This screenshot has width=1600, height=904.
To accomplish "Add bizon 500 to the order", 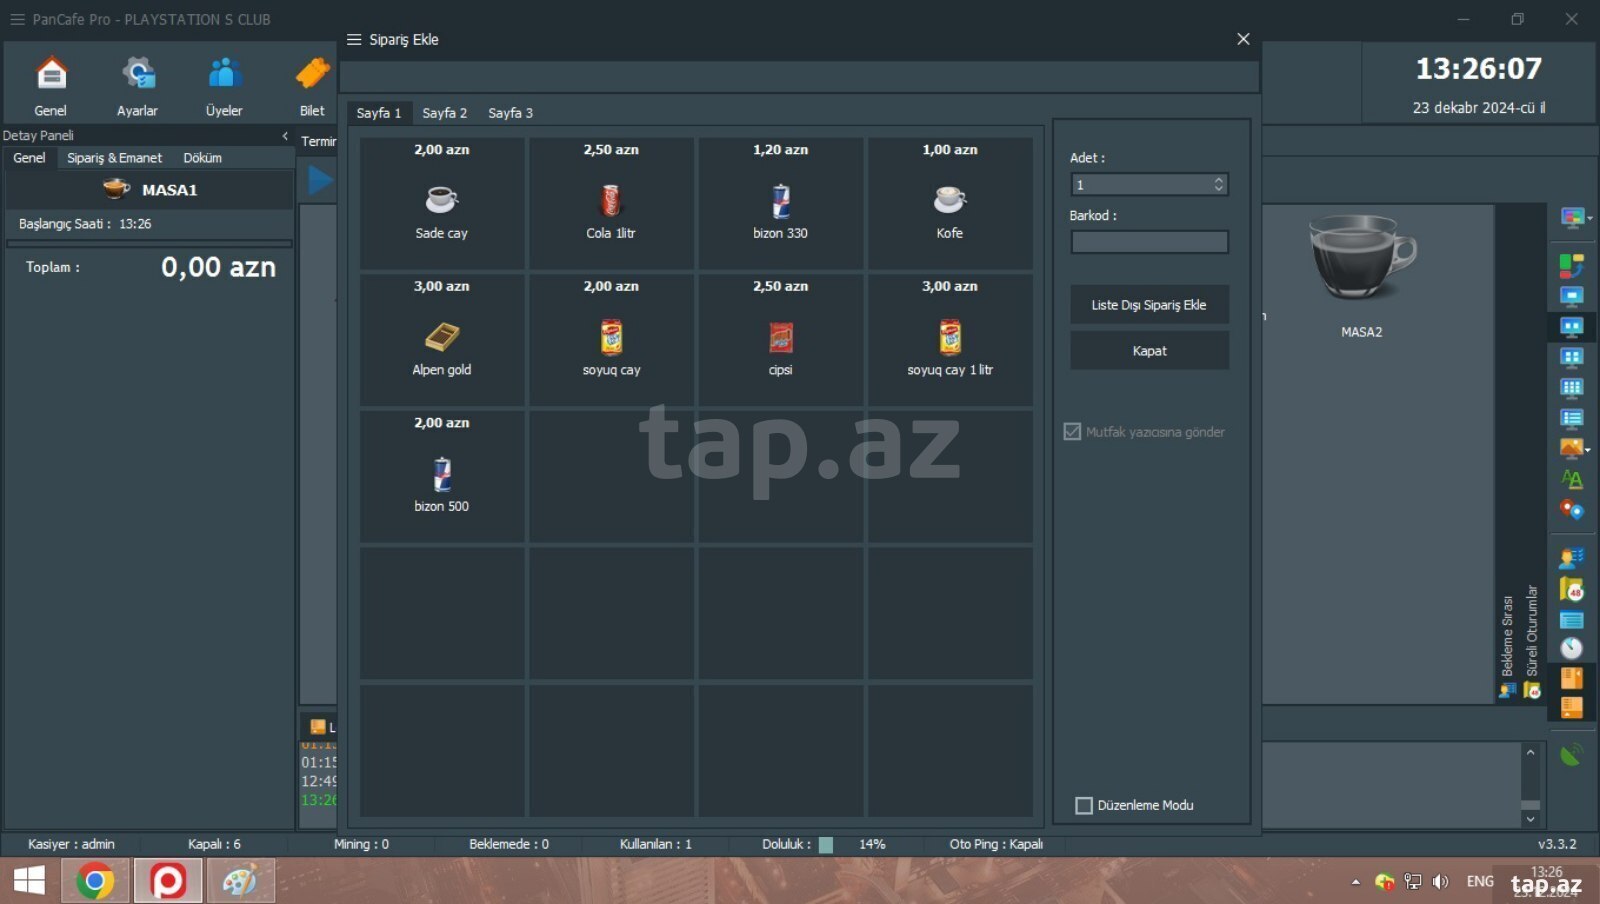I will 442,477.
